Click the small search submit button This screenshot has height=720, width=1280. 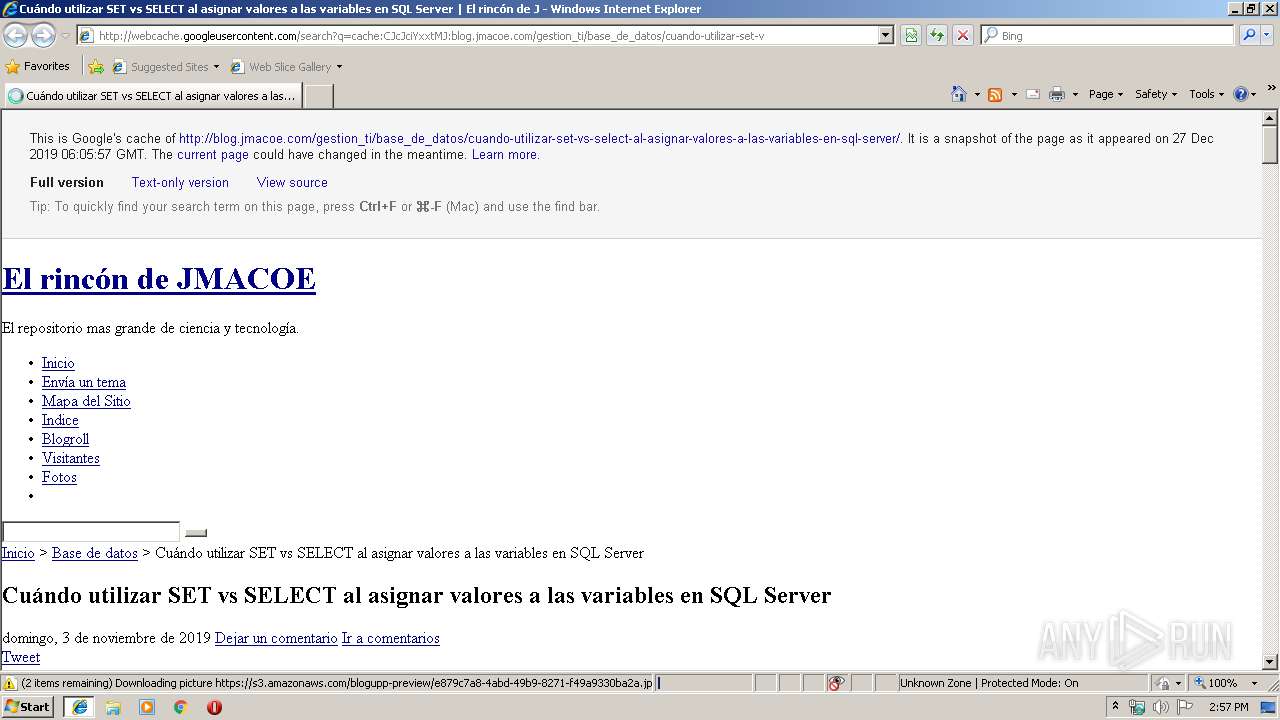pos(196,533)
